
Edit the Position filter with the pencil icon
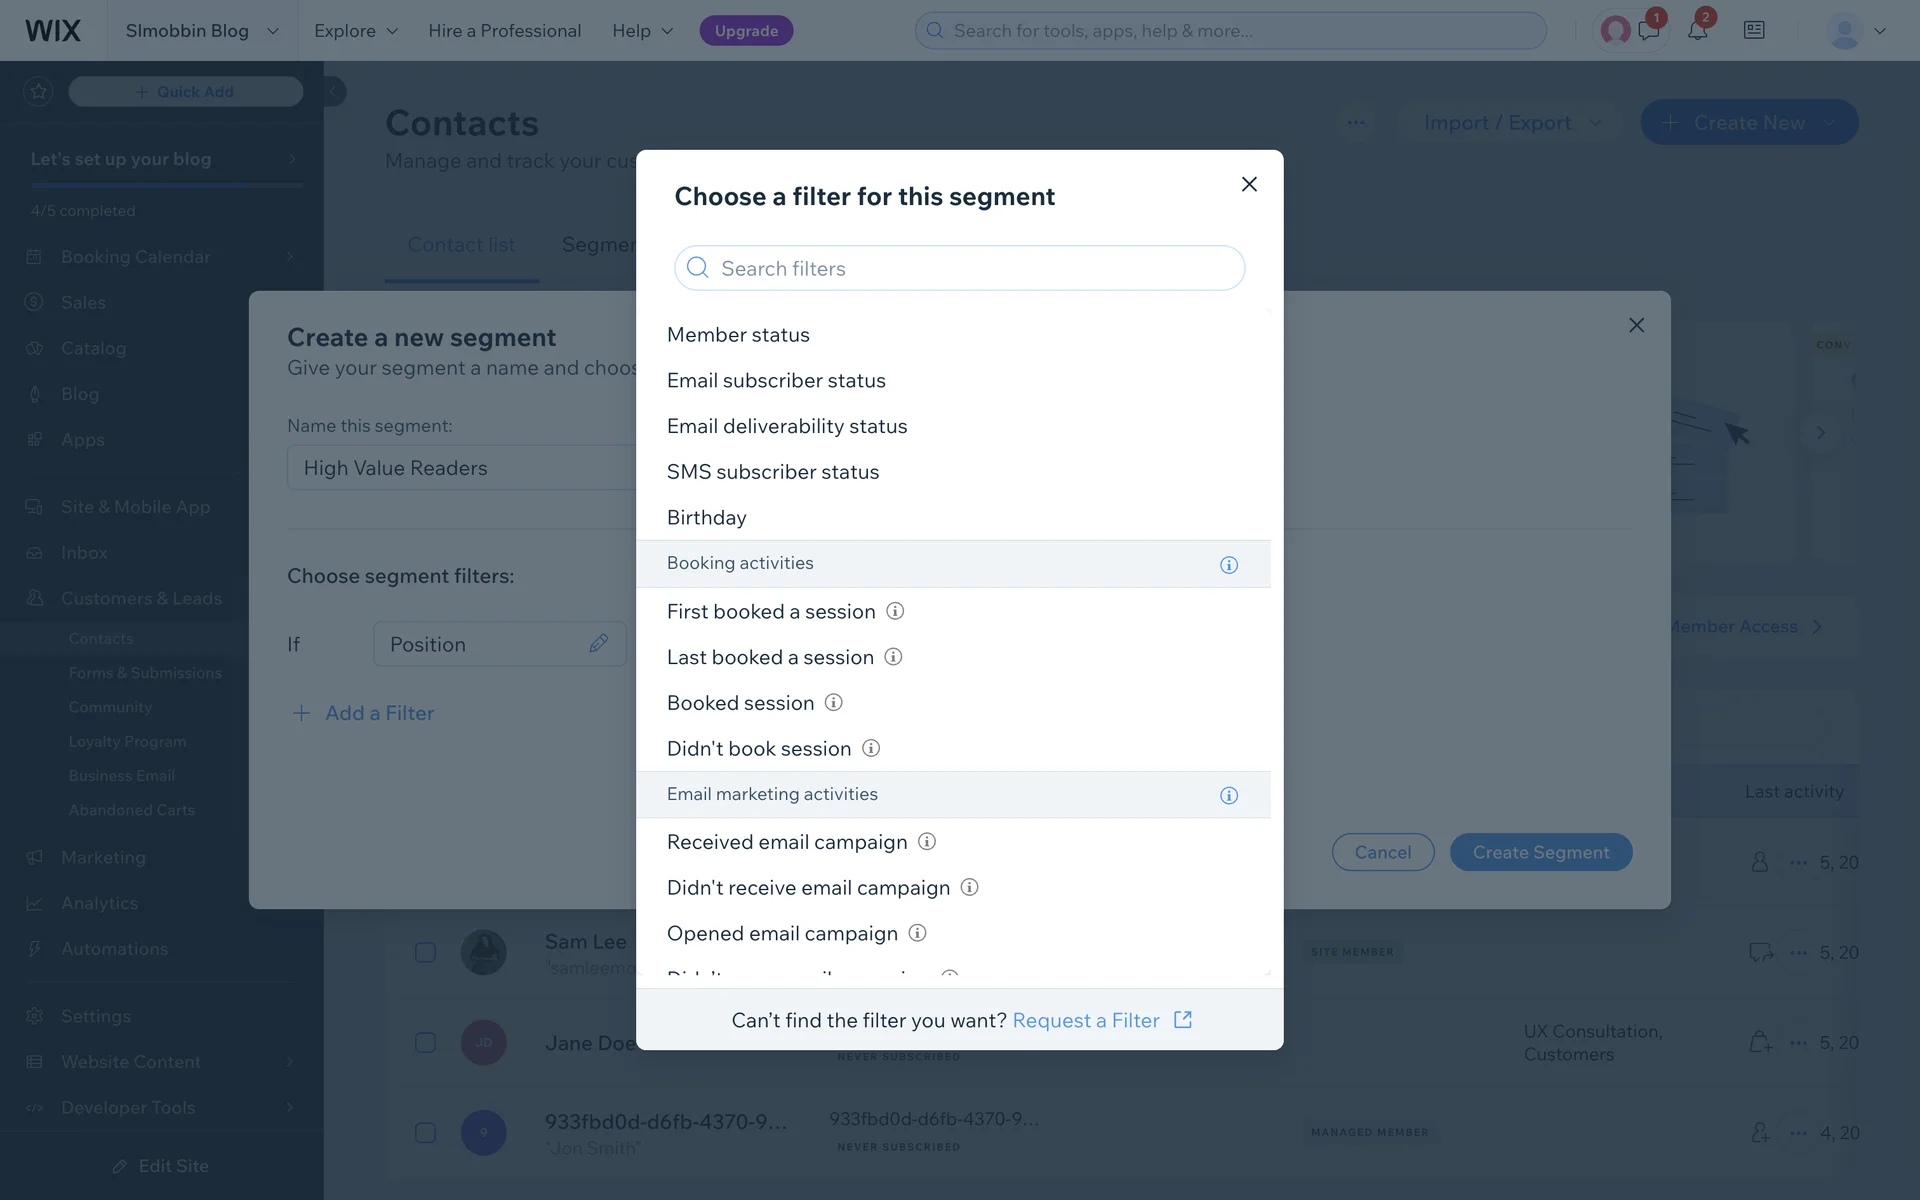(x=599, y=643)
